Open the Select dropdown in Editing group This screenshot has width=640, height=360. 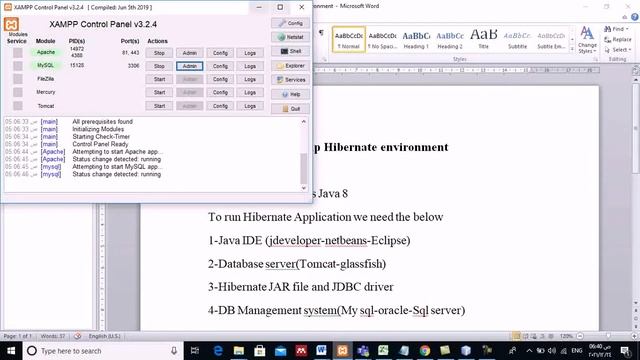tap(618, 50)
